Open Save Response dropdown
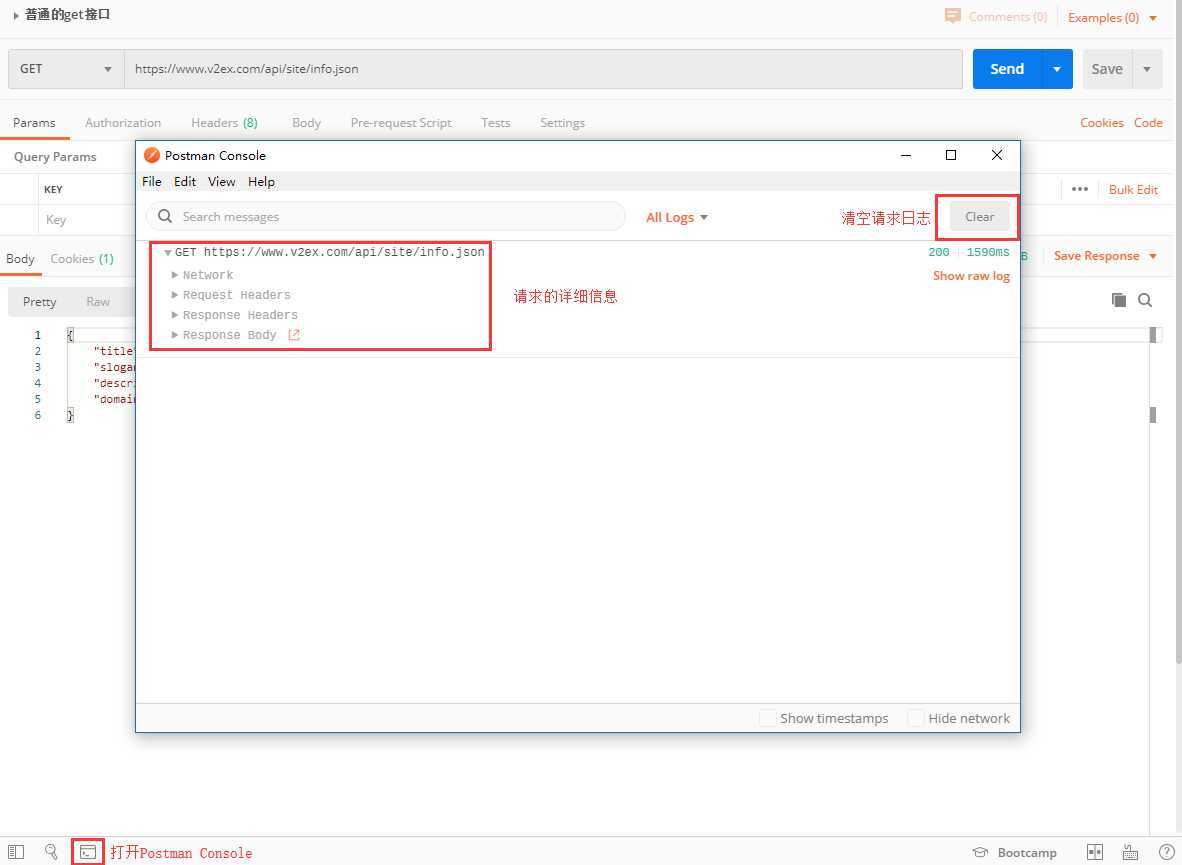 1105,256
